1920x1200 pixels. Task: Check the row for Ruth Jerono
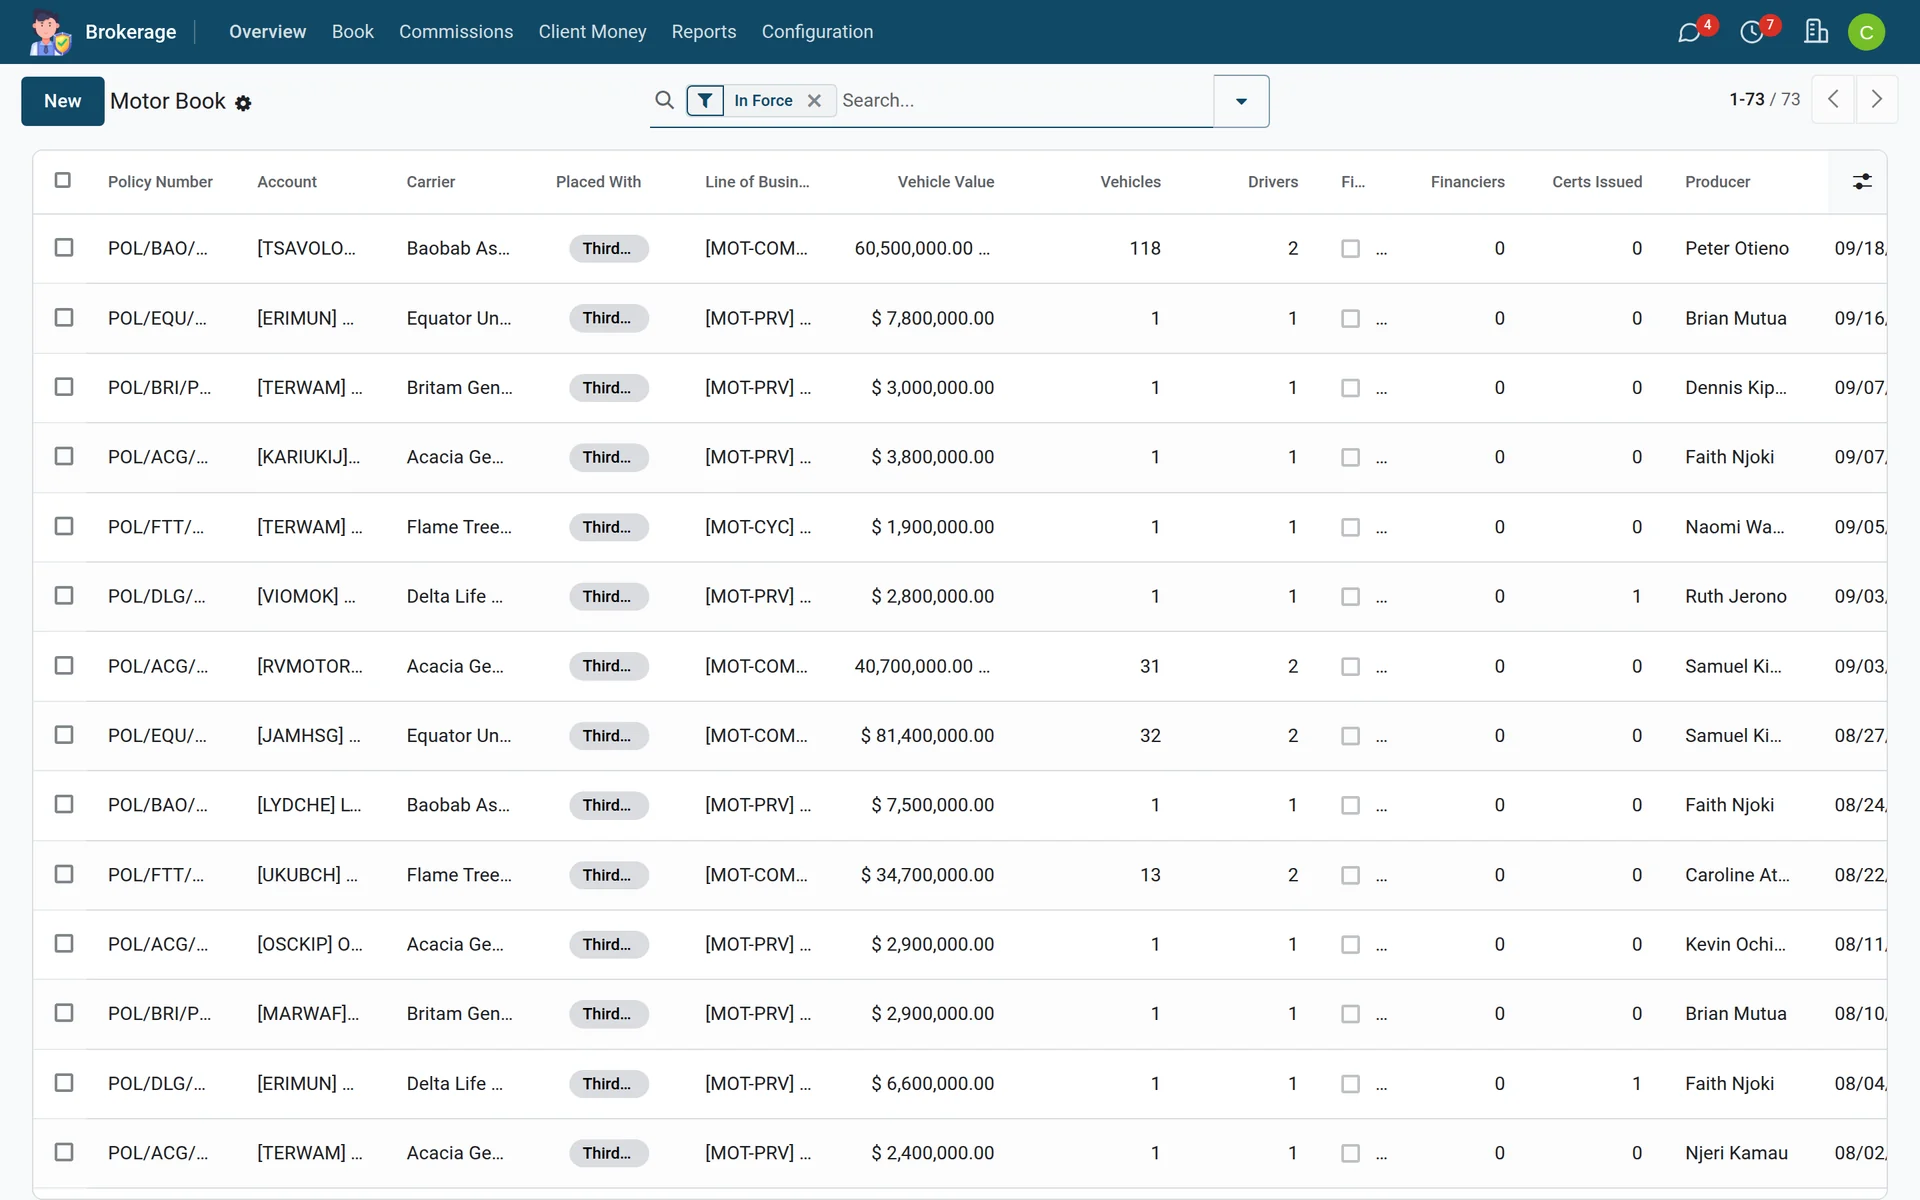pos(64,595)
